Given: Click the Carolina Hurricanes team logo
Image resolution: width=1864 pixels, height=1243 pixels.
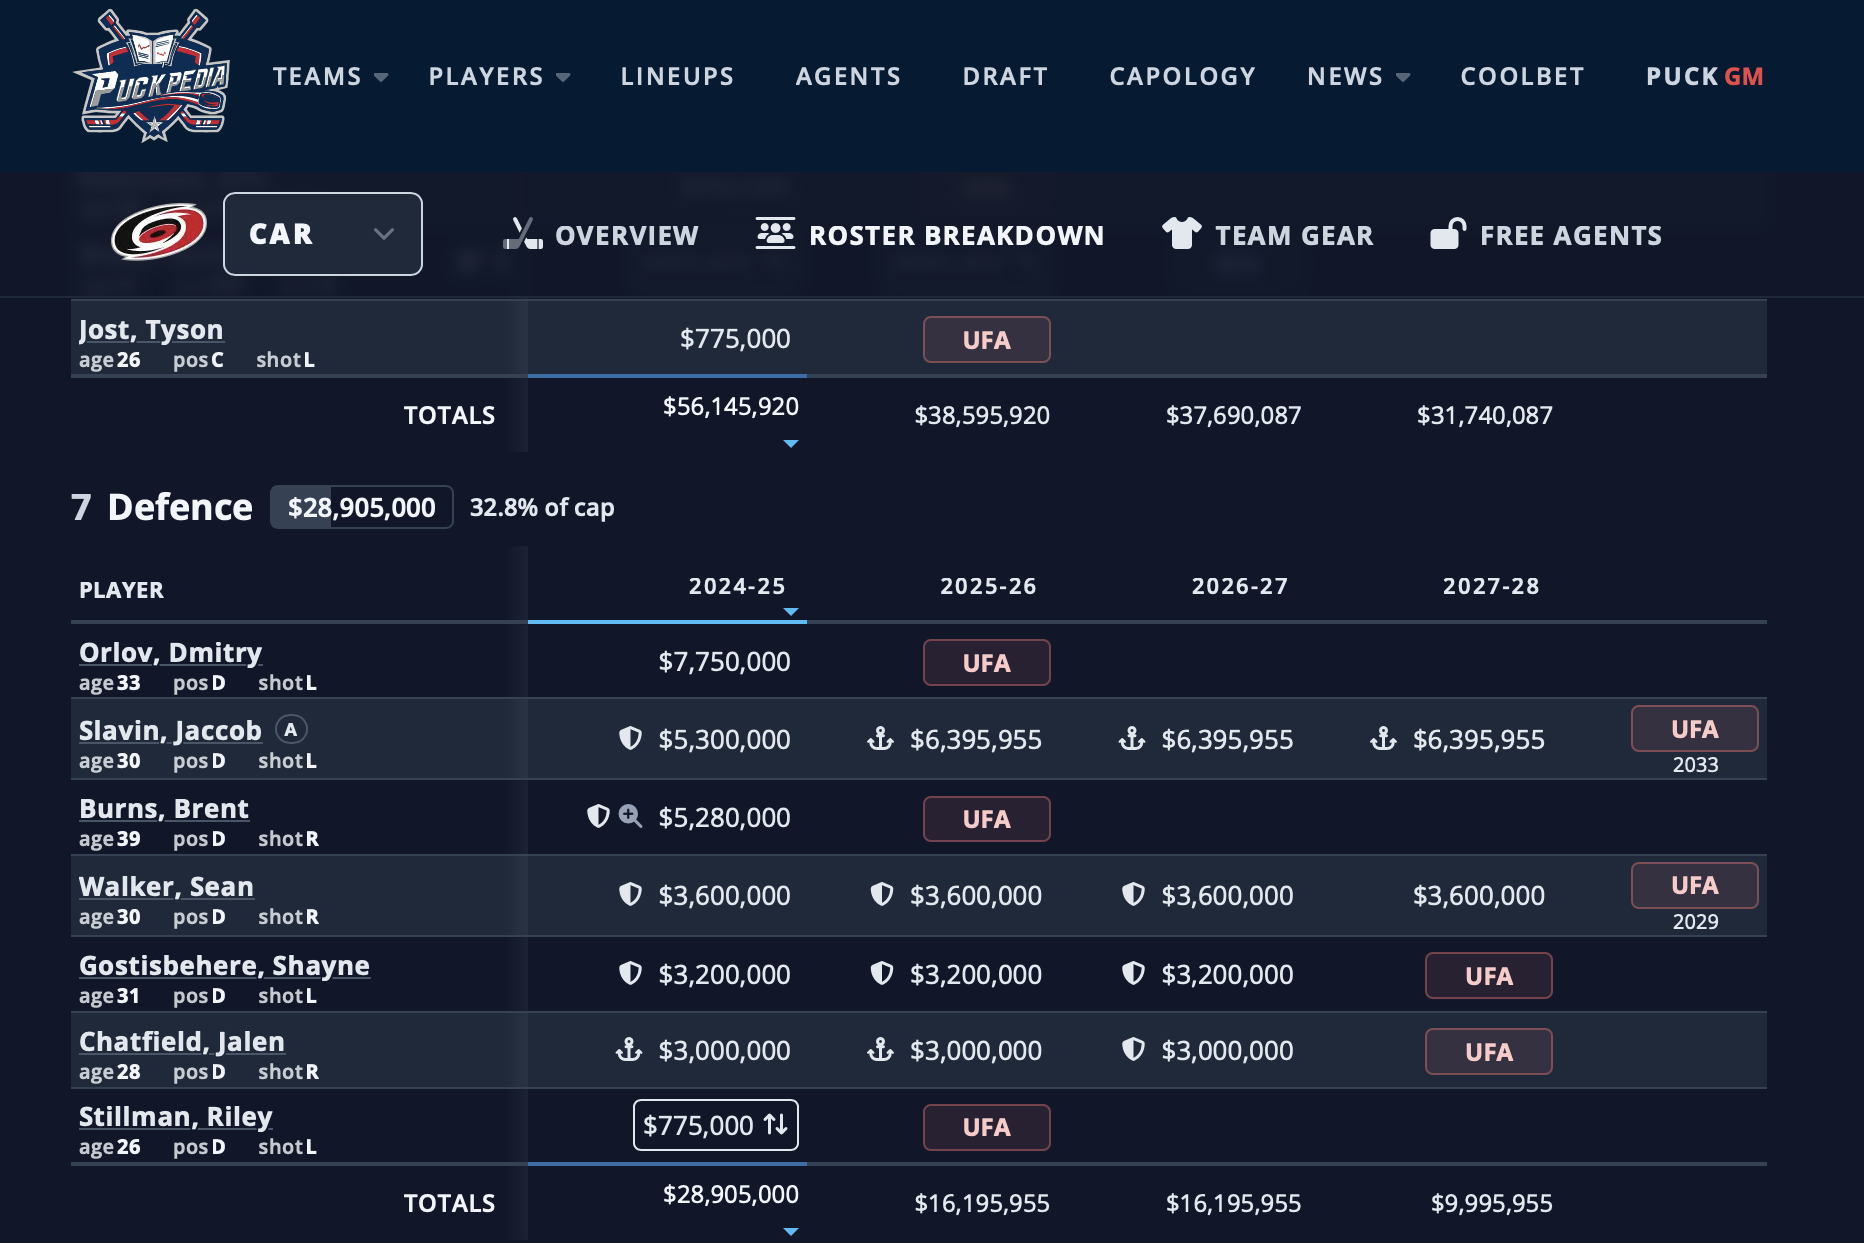Looking at the screenshot, I should click(x=158, y=232).
